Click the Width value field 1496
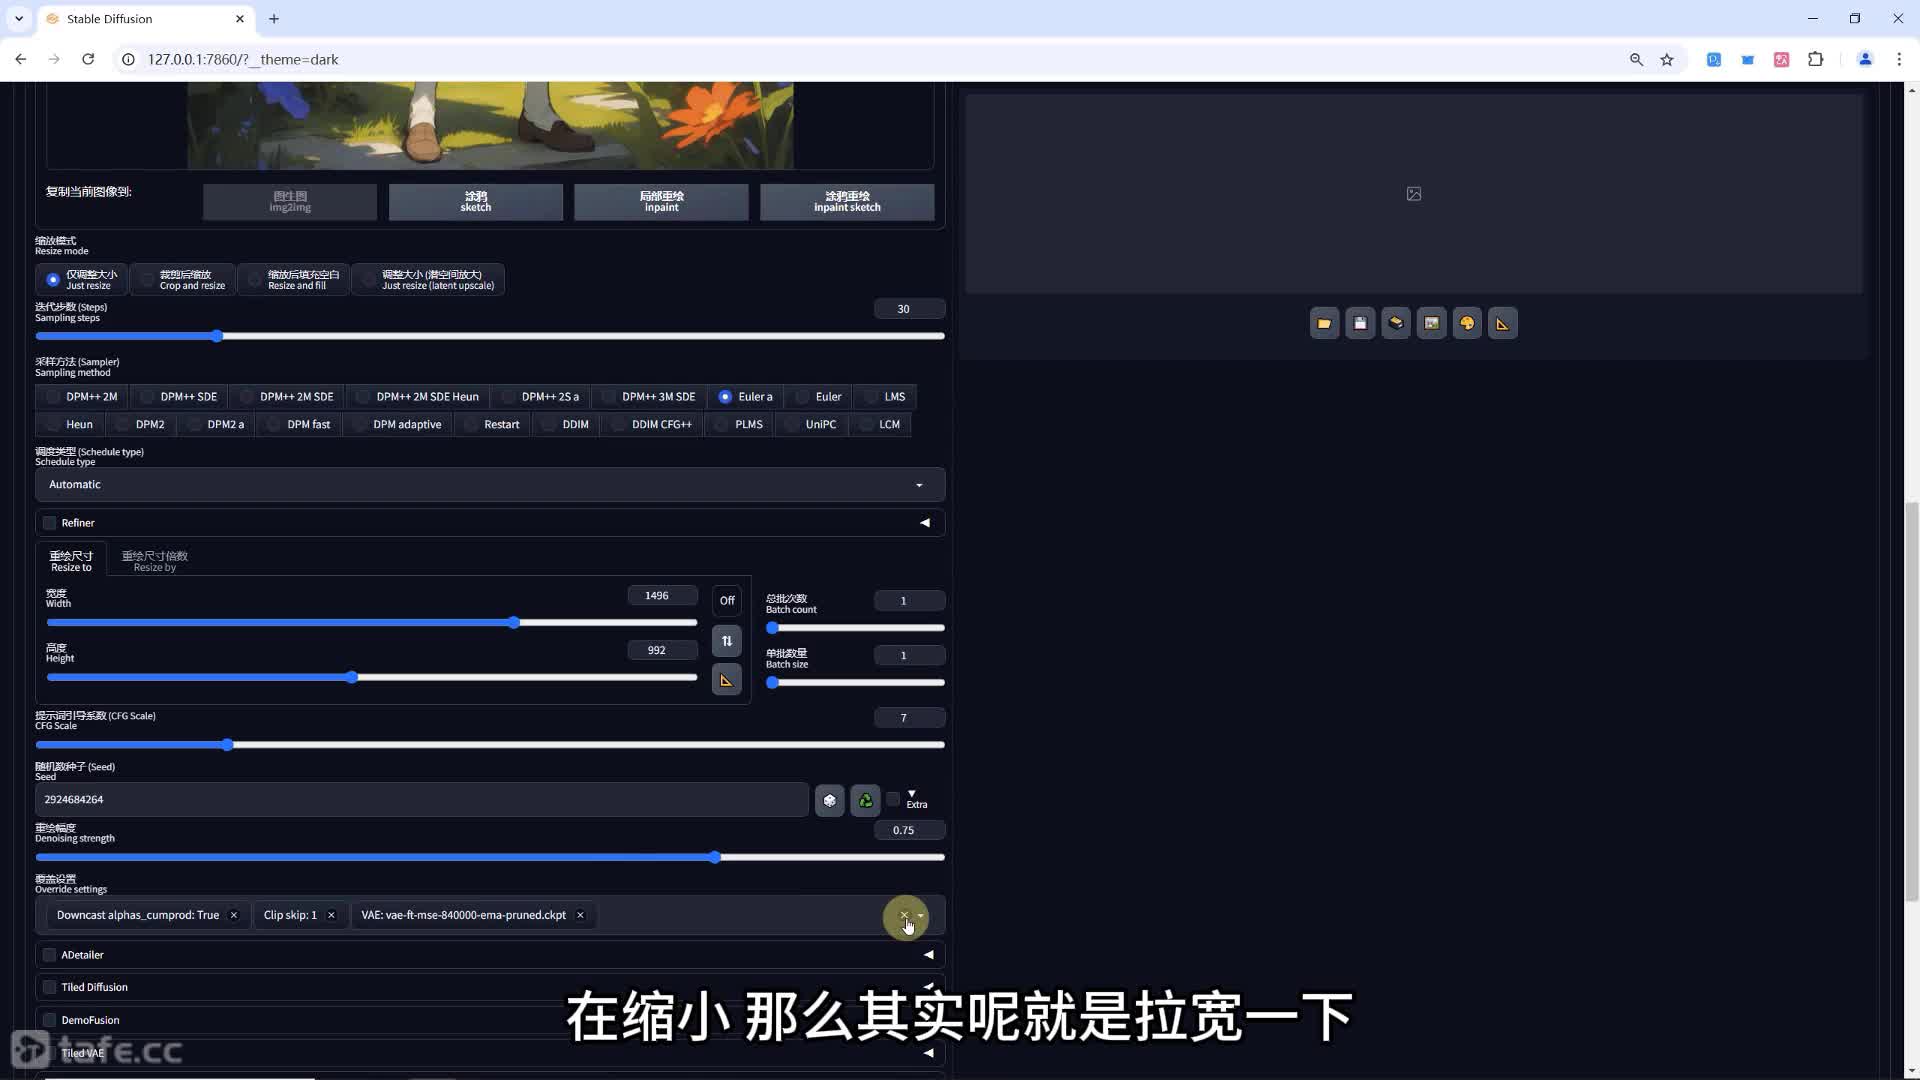1920x1080 pixels. click(x=663, y=596)
